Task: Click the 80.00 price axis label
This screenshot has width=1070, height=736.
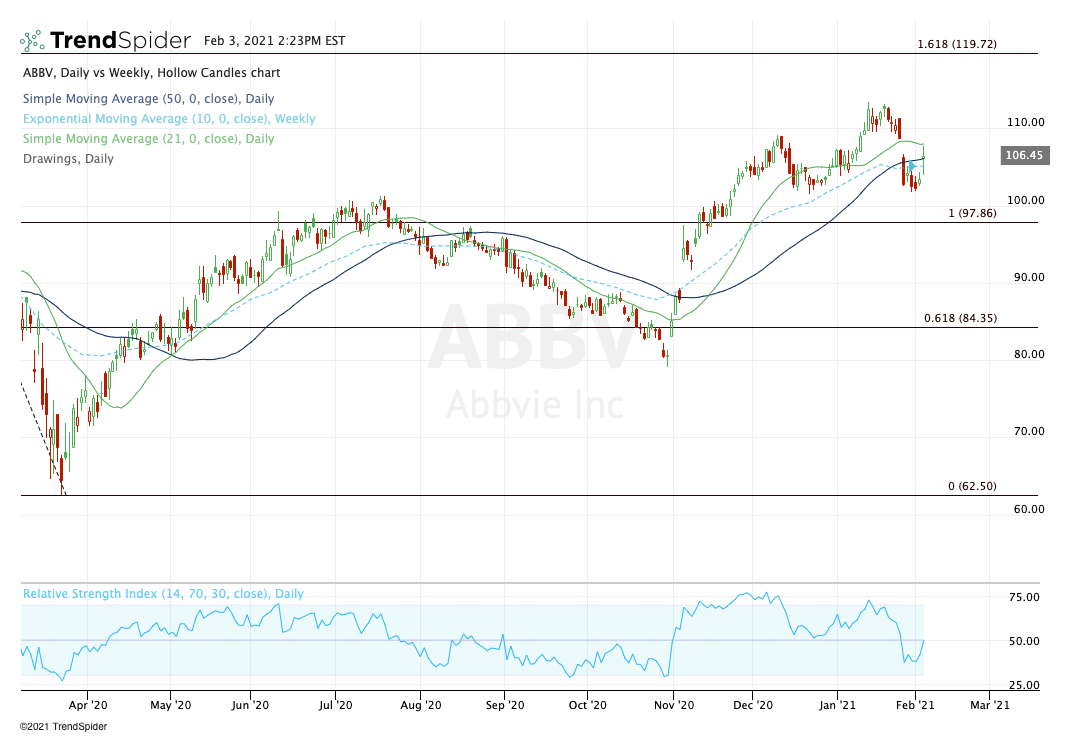Action: click(1029, 354)
